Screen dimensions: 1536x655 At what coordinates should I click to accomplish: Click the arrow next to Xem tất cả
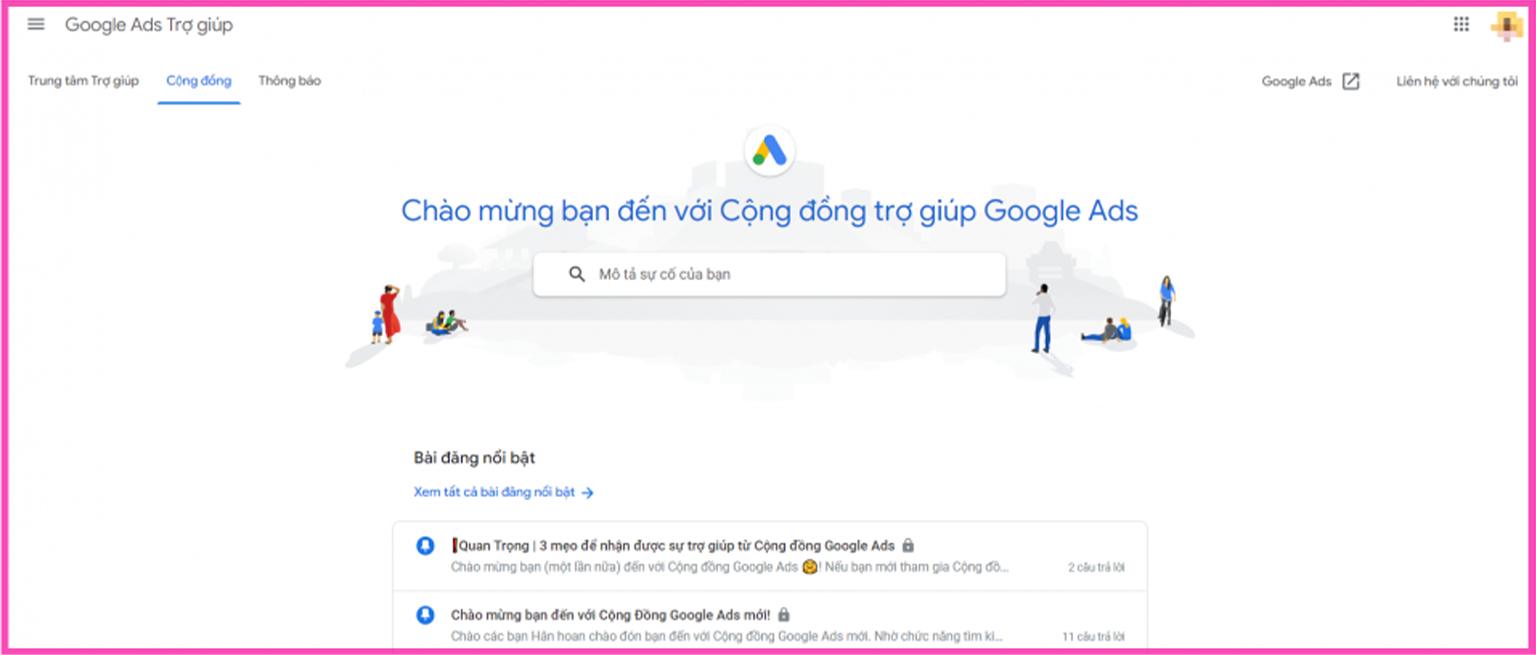(588, 493)
